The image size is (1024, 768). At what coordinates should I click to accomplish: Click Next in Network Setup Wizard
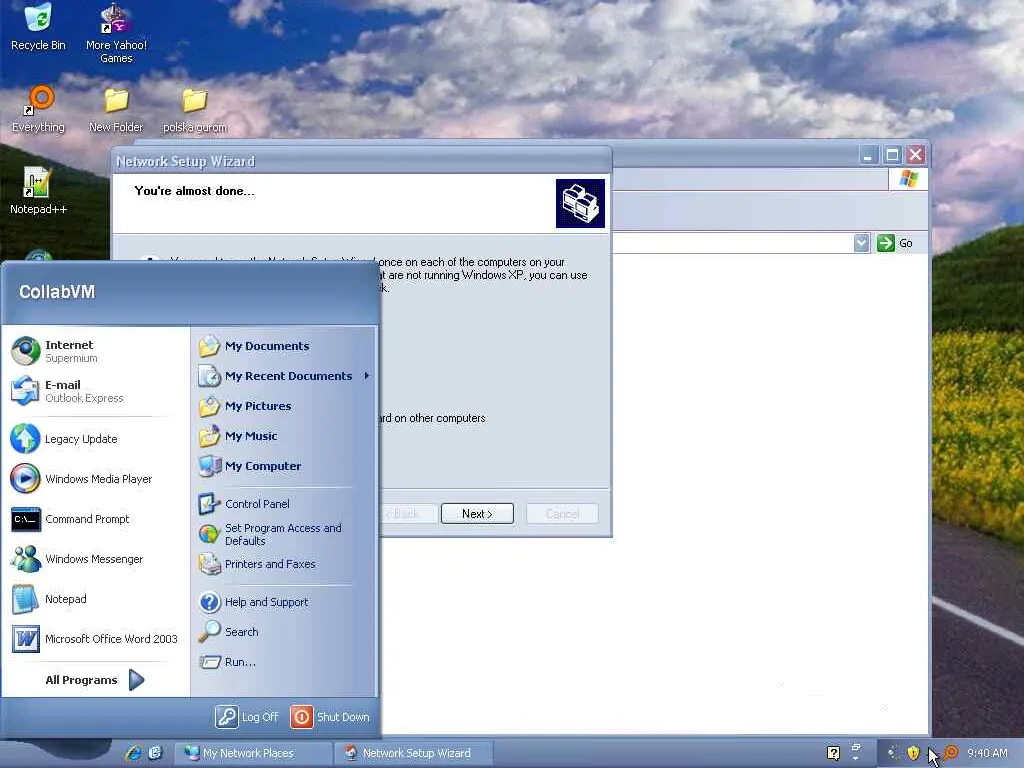pos(477,514)
